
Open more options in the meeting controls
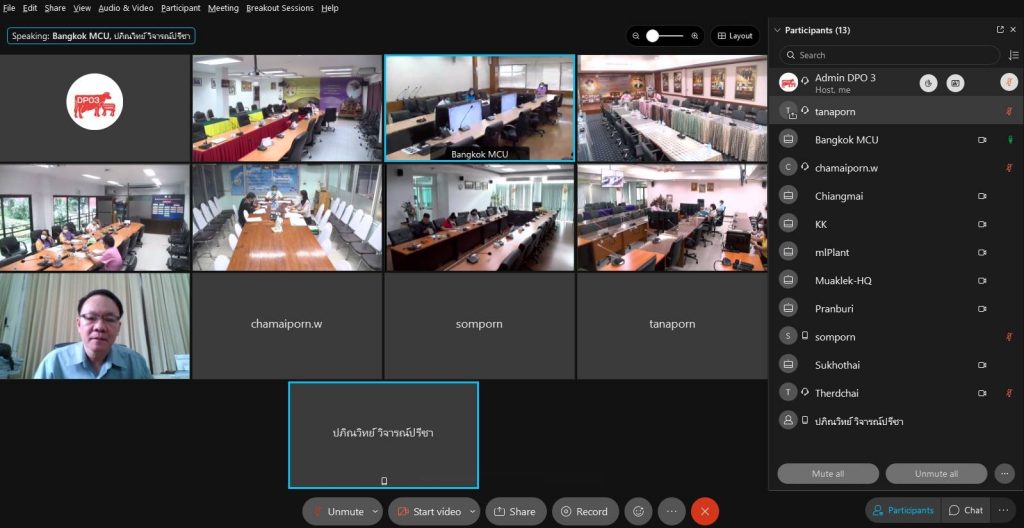(x=671, y=511)
